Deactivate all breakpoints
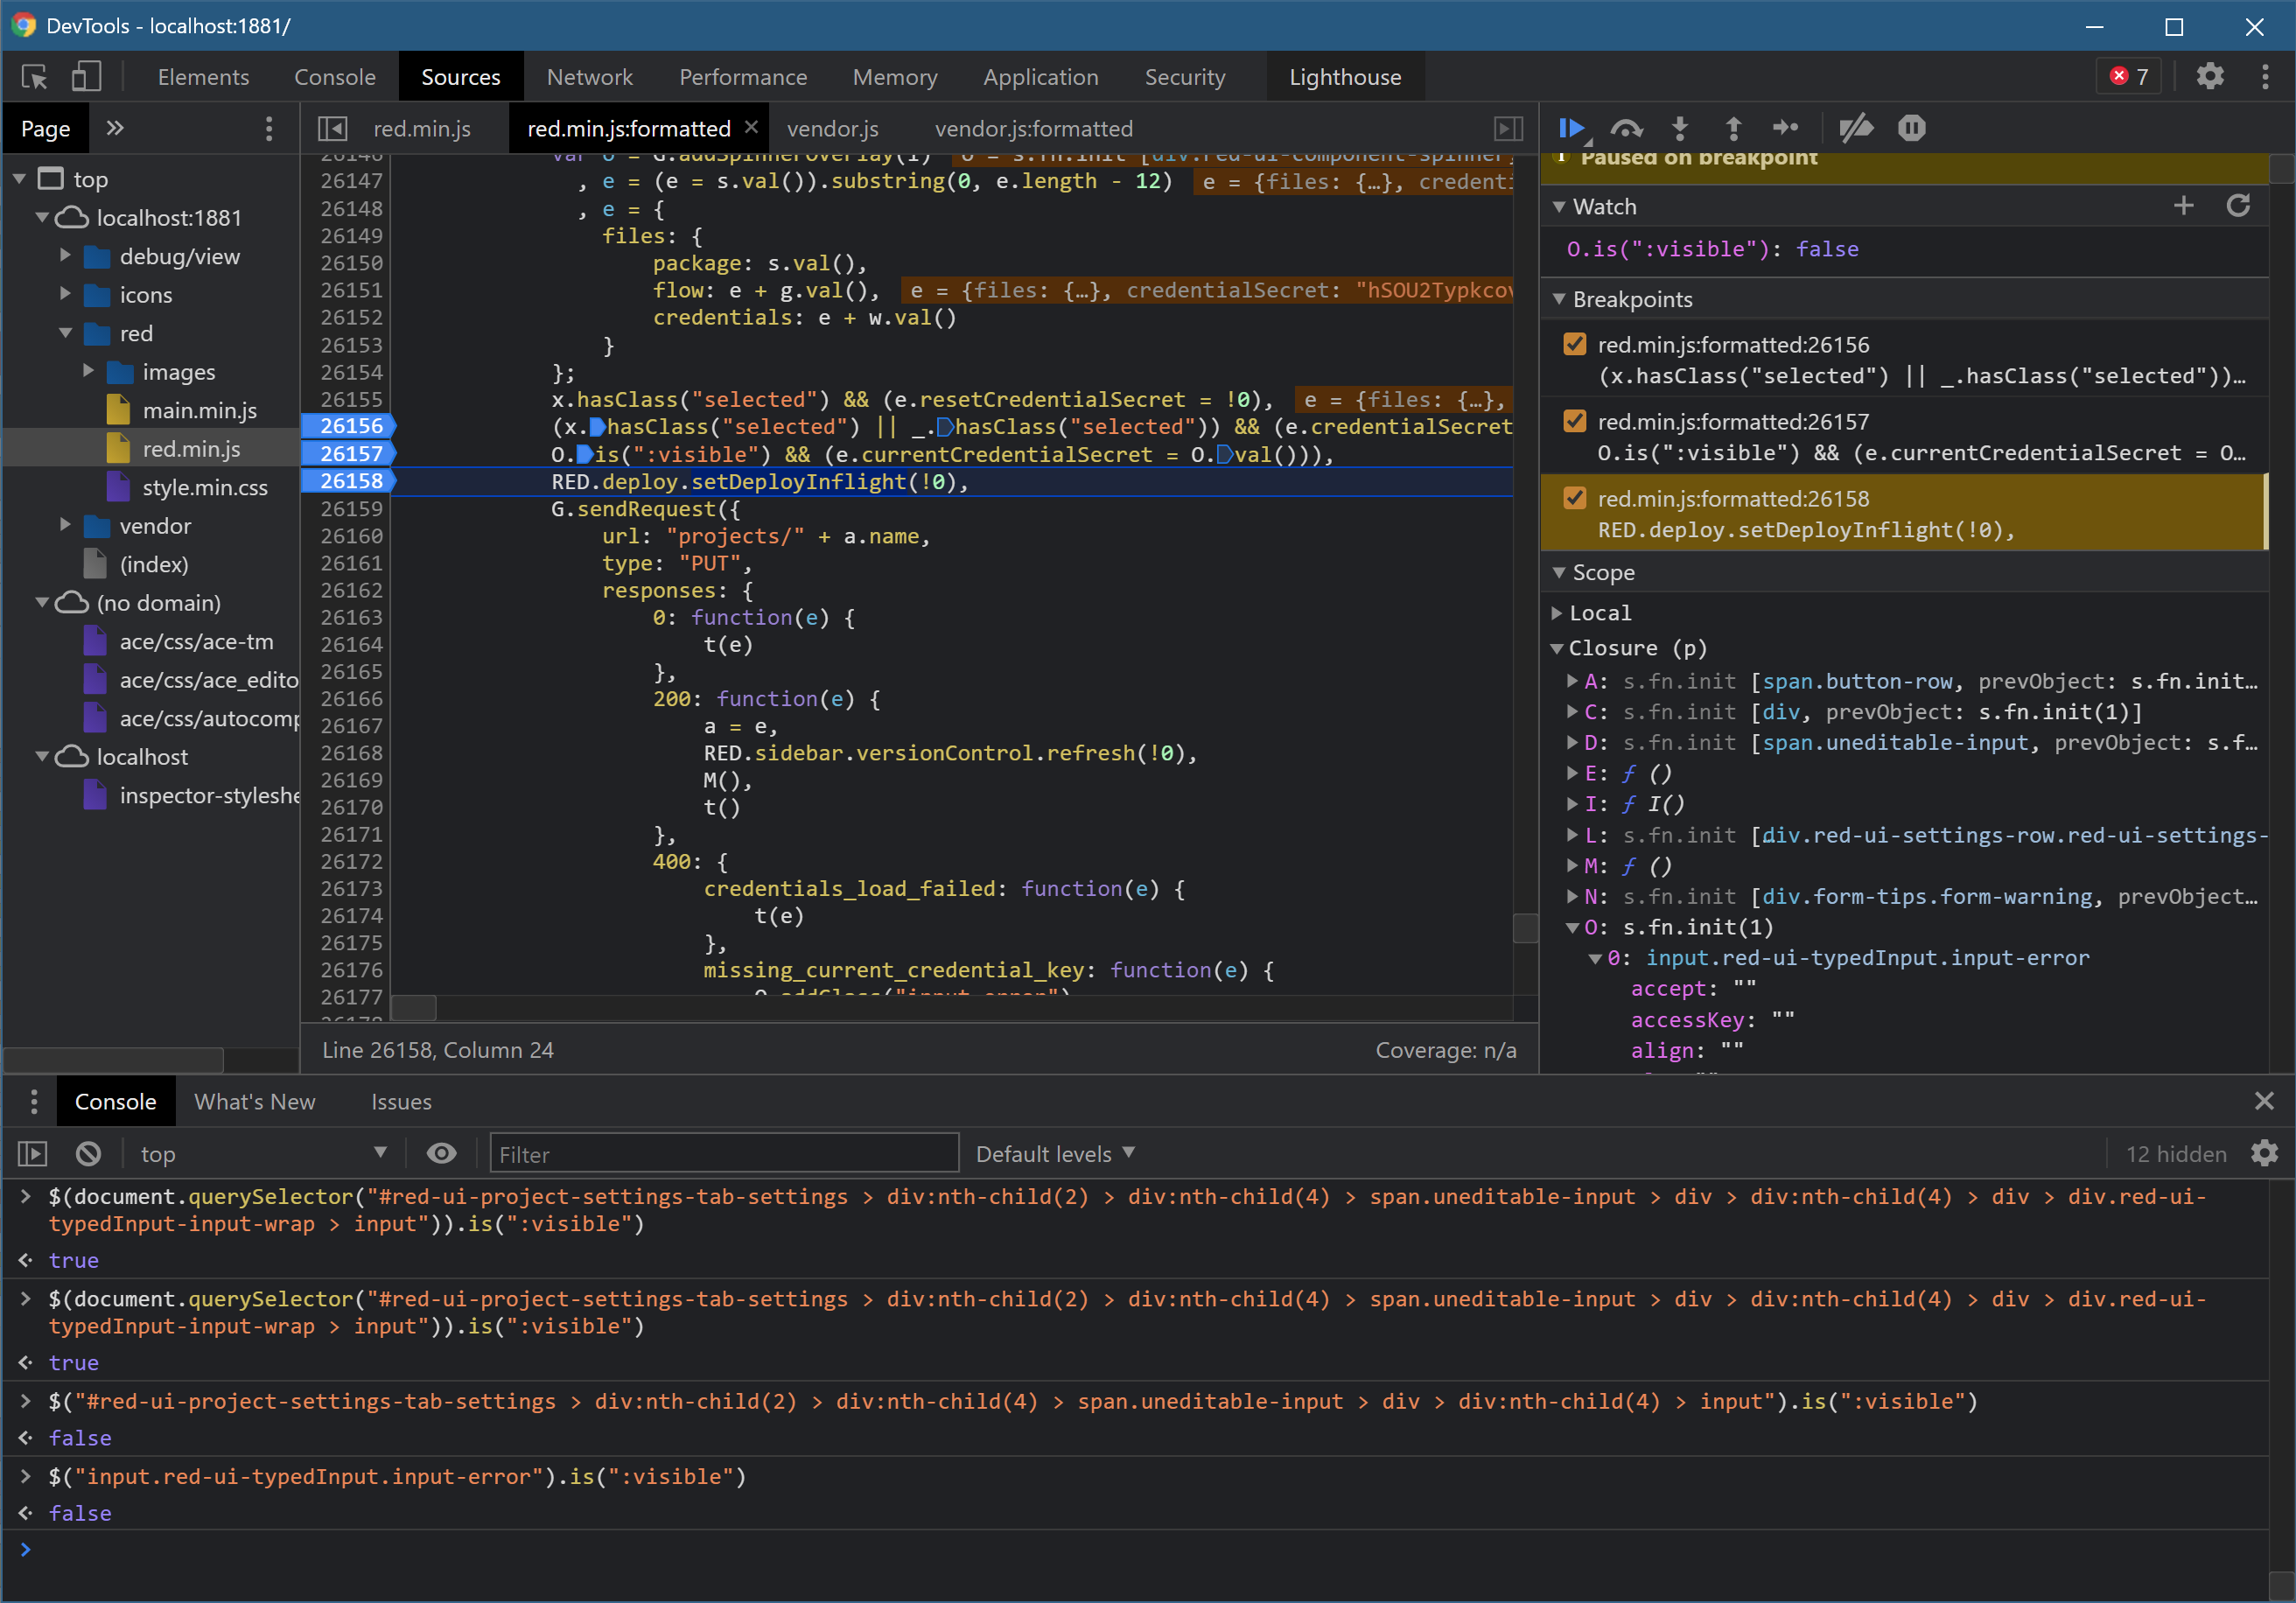The image size is (2296, 1603). click(x=1857, y=127)
